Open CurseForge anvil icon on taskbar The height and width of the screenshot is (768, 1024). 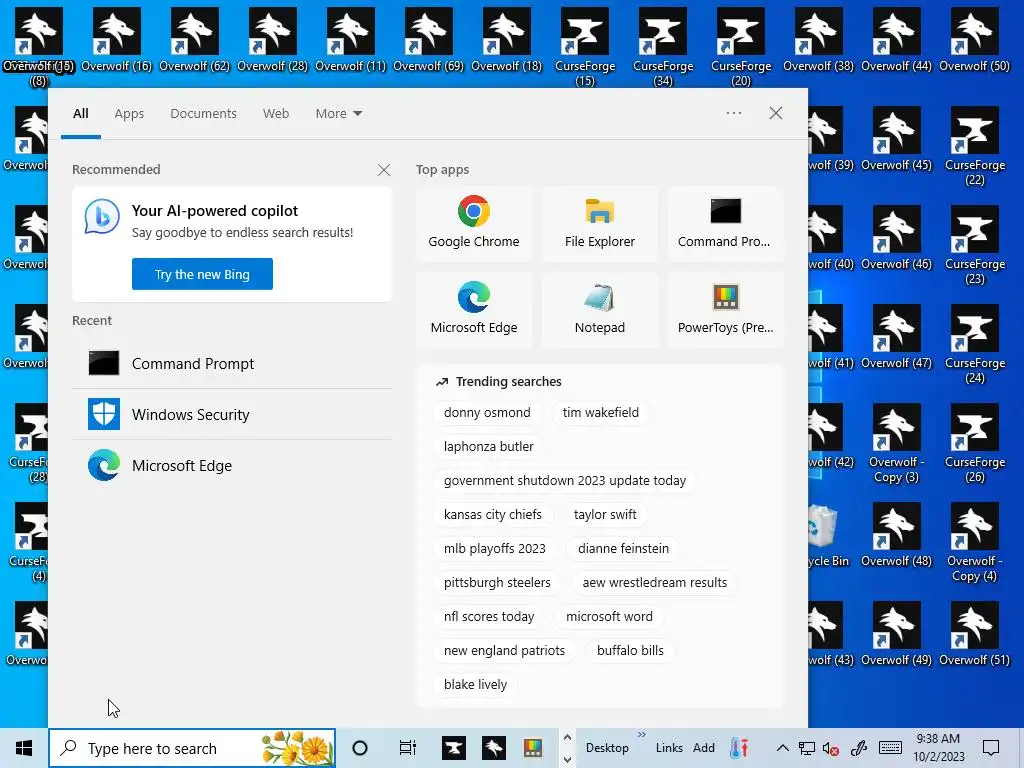pos(454,748)
